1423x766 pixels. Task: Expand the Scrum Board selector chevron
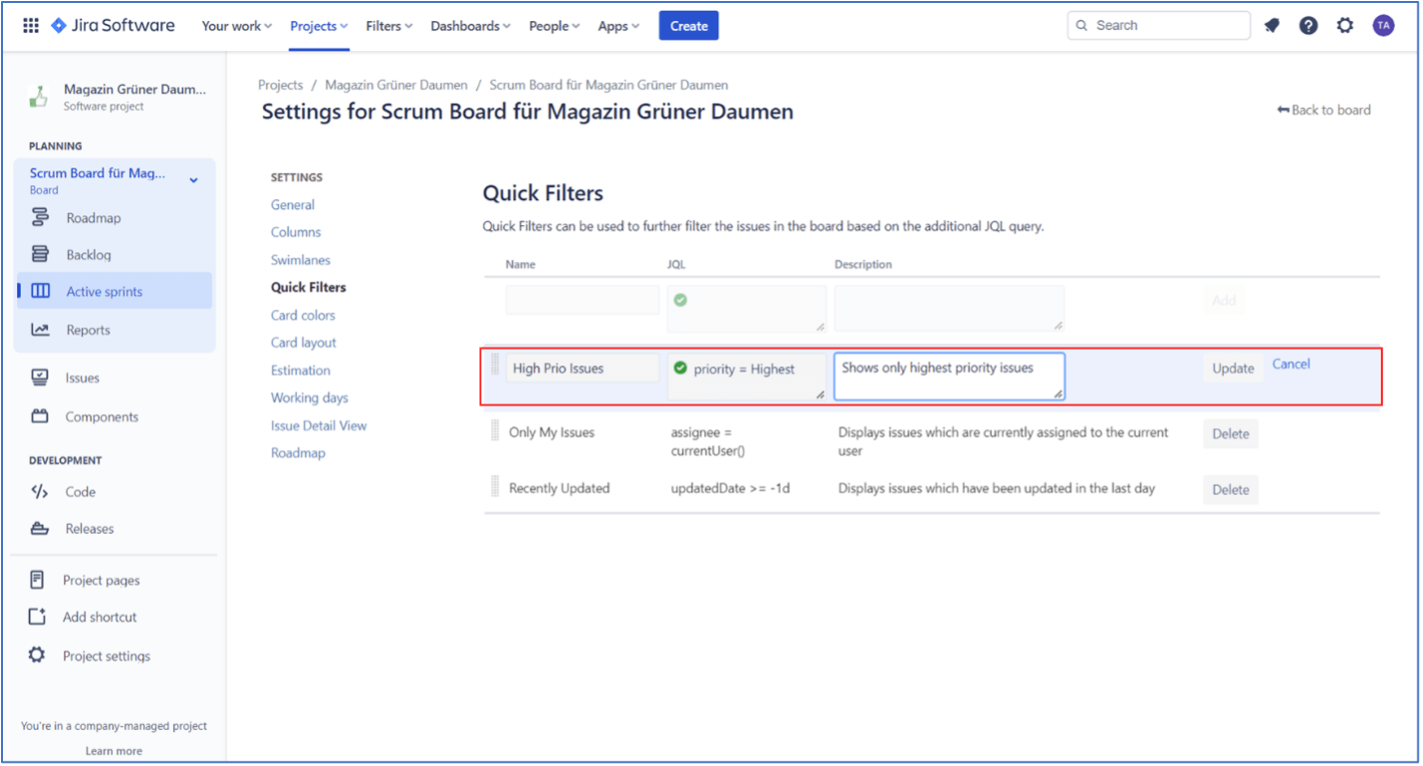coord(194,180)
